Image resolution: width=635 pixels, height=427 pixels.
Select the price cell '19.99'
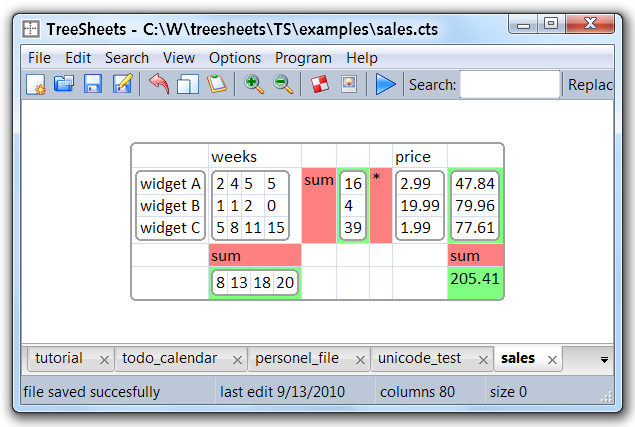[420, 206]
